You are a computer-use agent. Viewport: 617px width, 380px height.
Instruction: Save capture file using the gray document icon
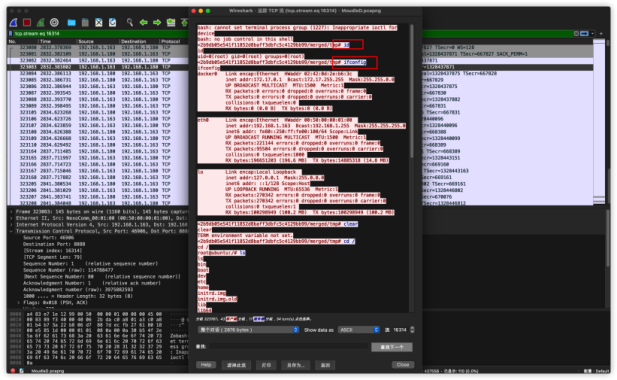[85, 22]
